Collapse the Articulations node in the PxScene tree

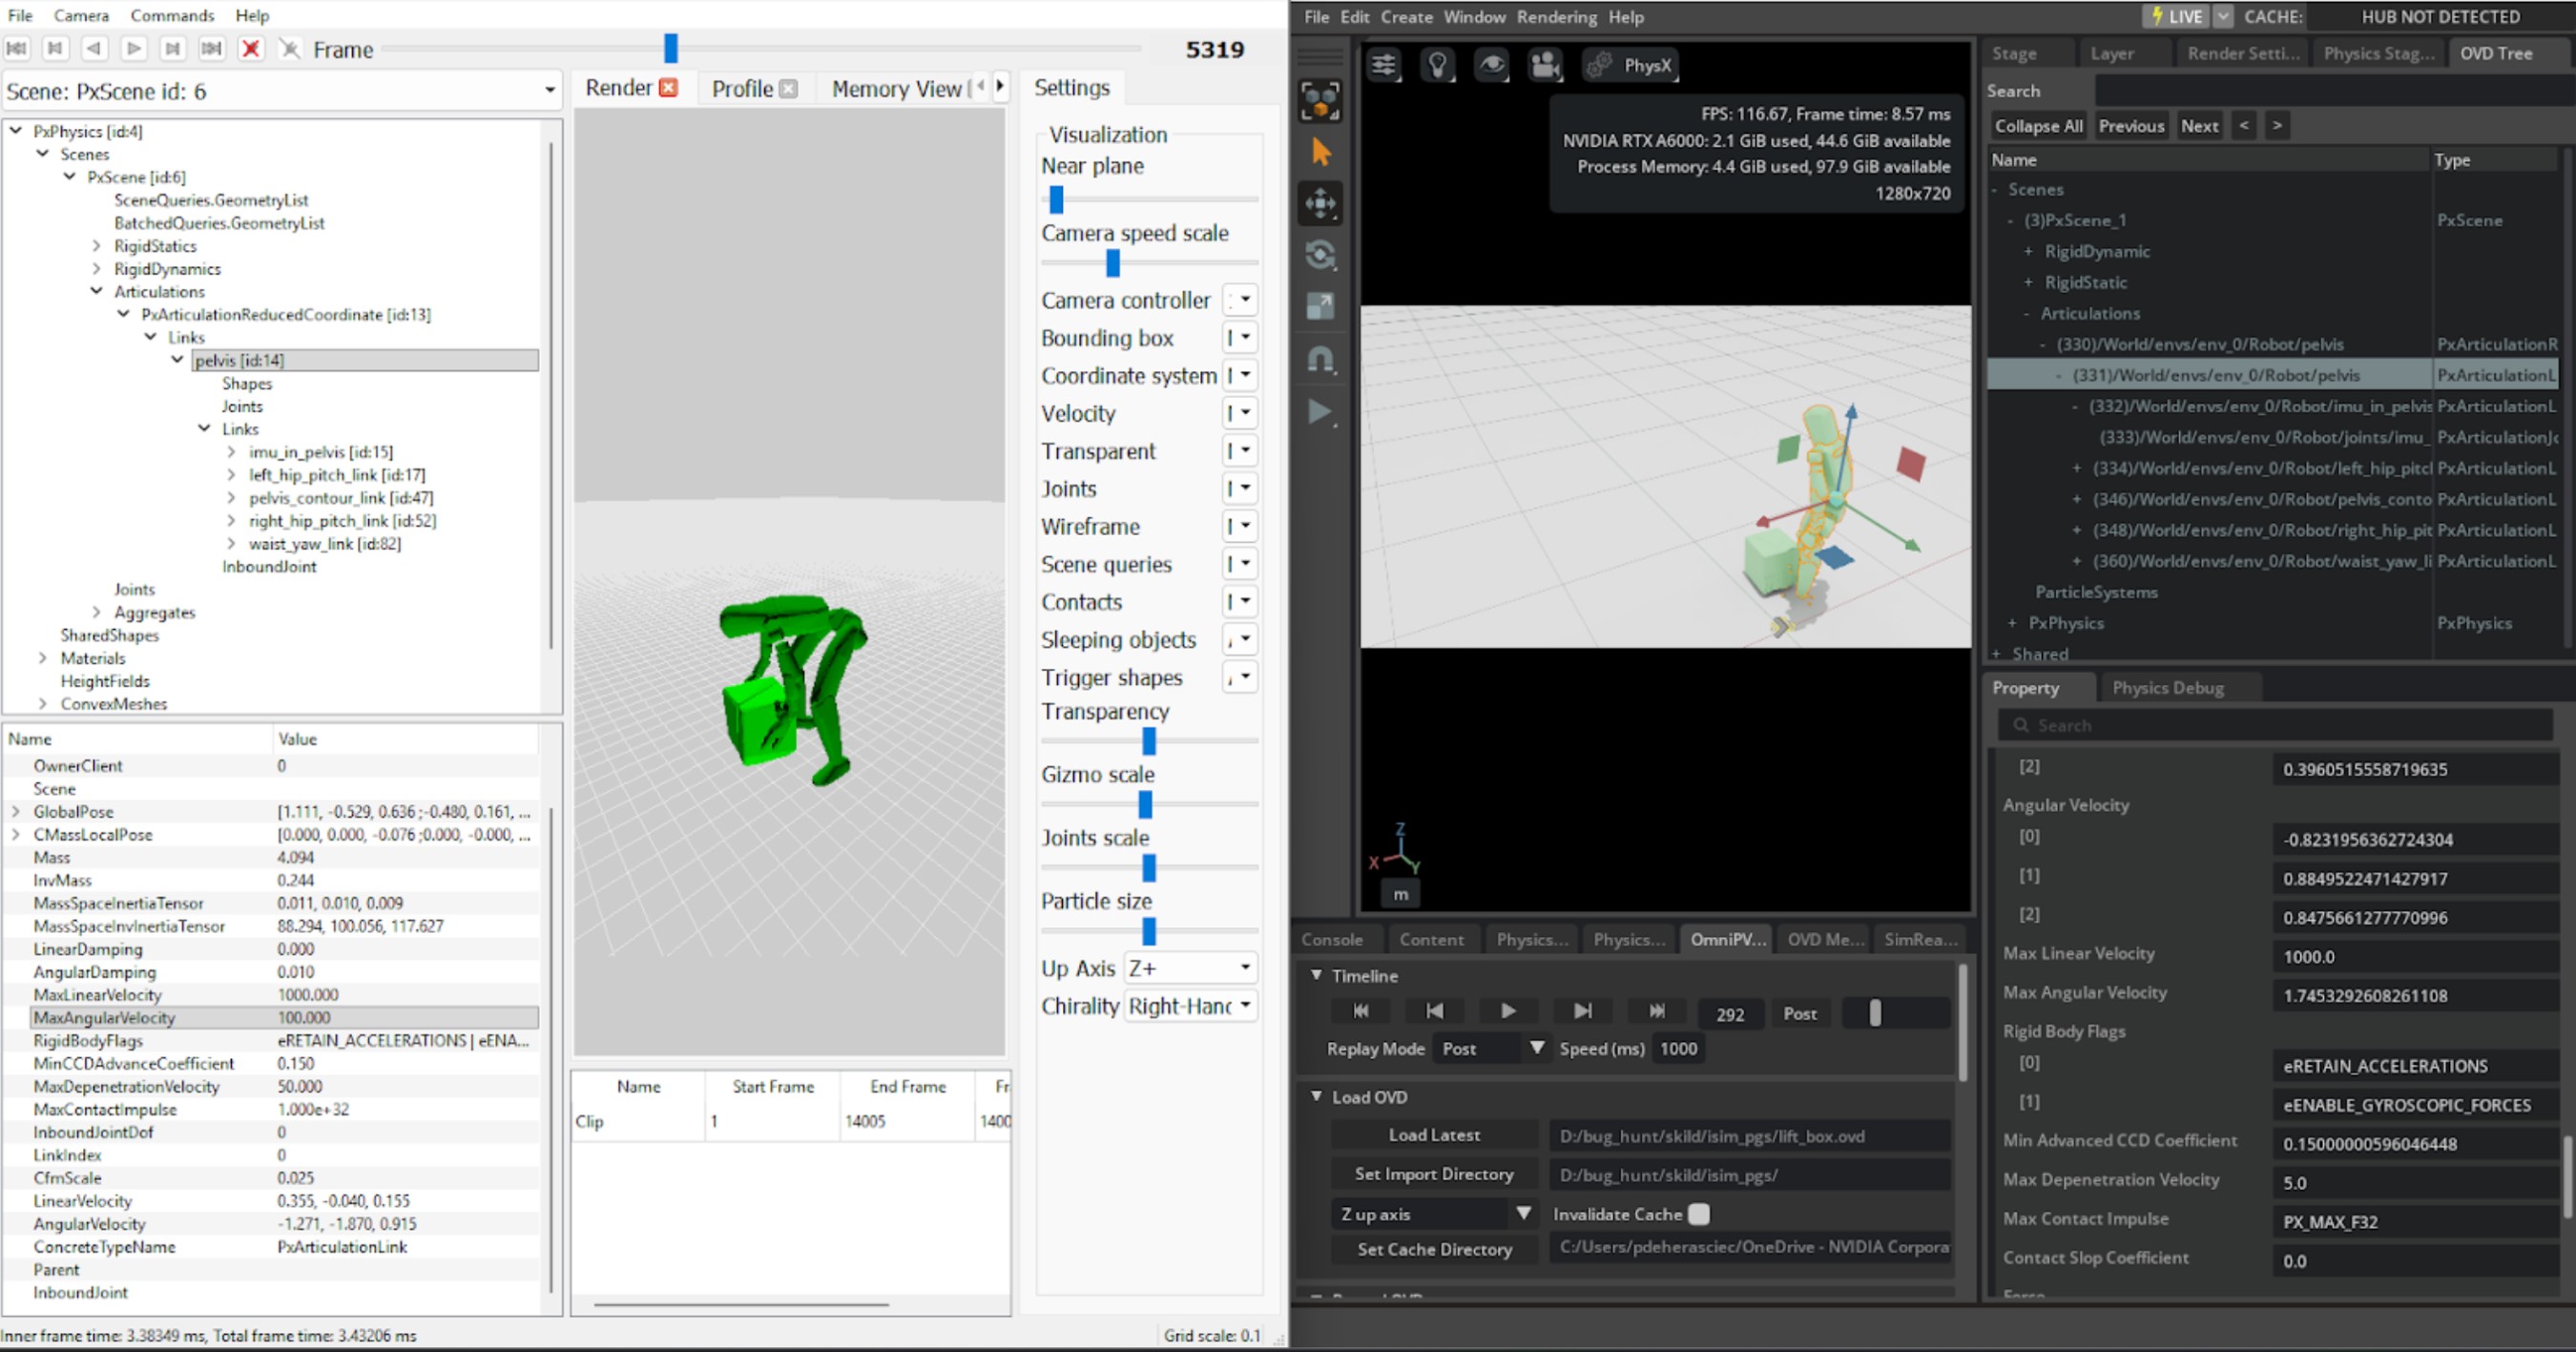pyautogui.click(x=97, y=291)
